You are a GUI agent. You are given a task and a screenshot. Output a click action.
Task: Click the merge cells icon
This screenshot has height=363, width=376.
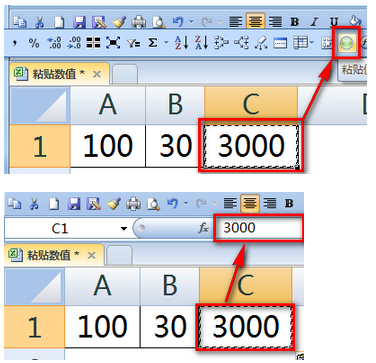[93, 43]
